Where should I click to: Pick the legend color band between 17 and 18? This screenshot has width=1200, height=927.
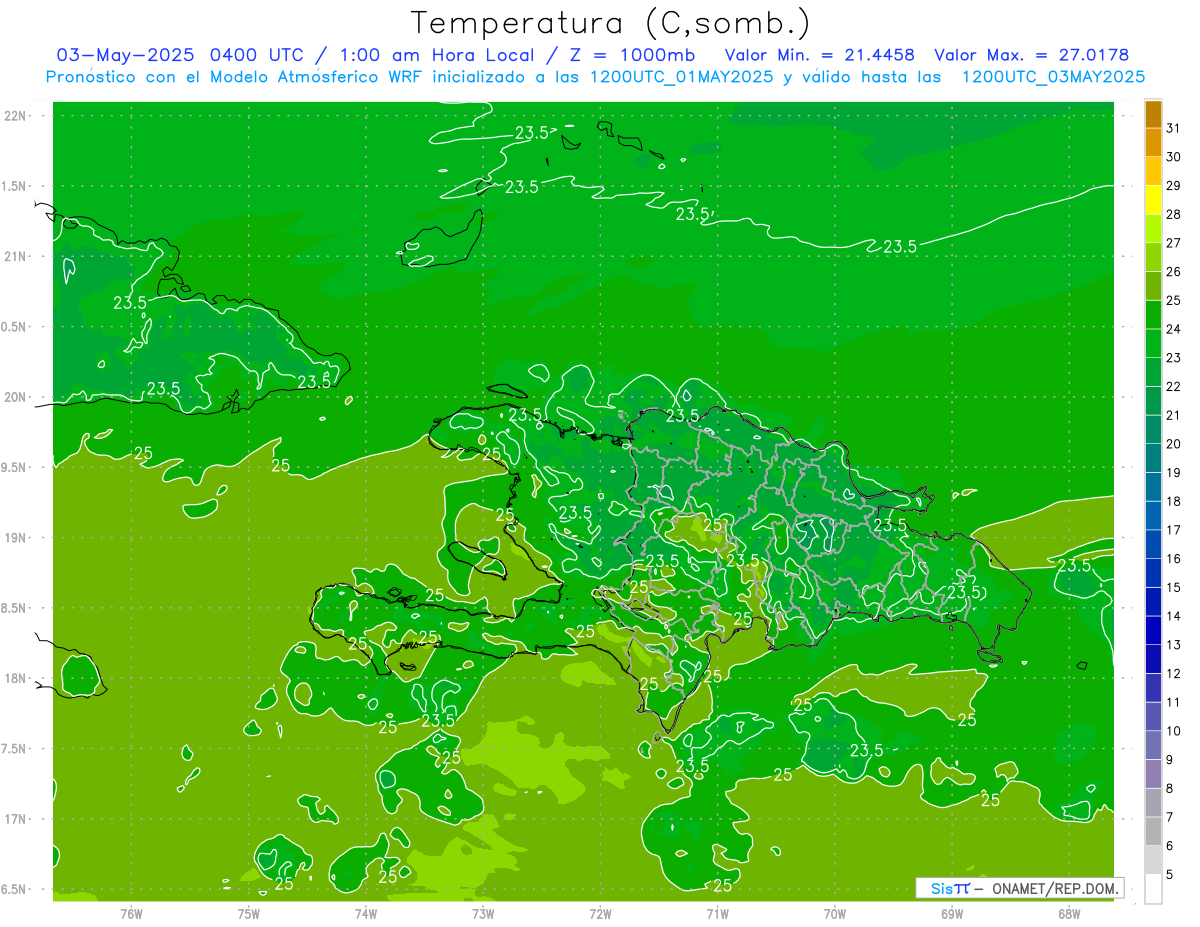[x=1153, y=516]
